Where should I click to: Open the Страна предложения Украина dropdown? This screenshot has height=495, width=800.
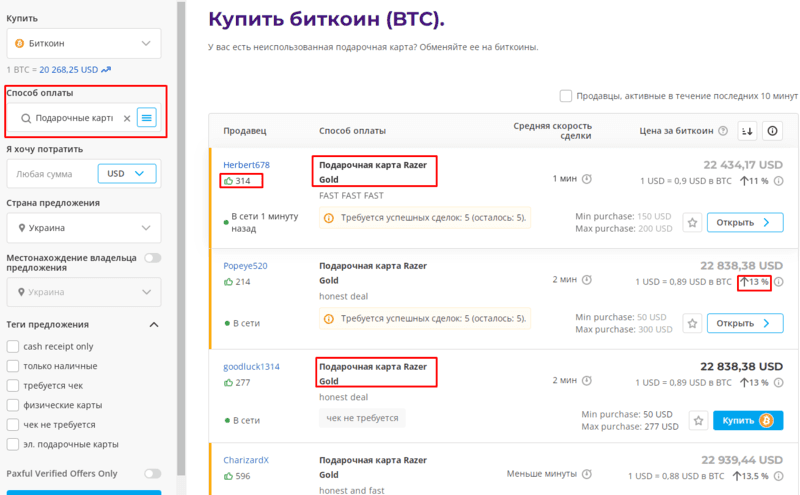click(x=84, y=228)
